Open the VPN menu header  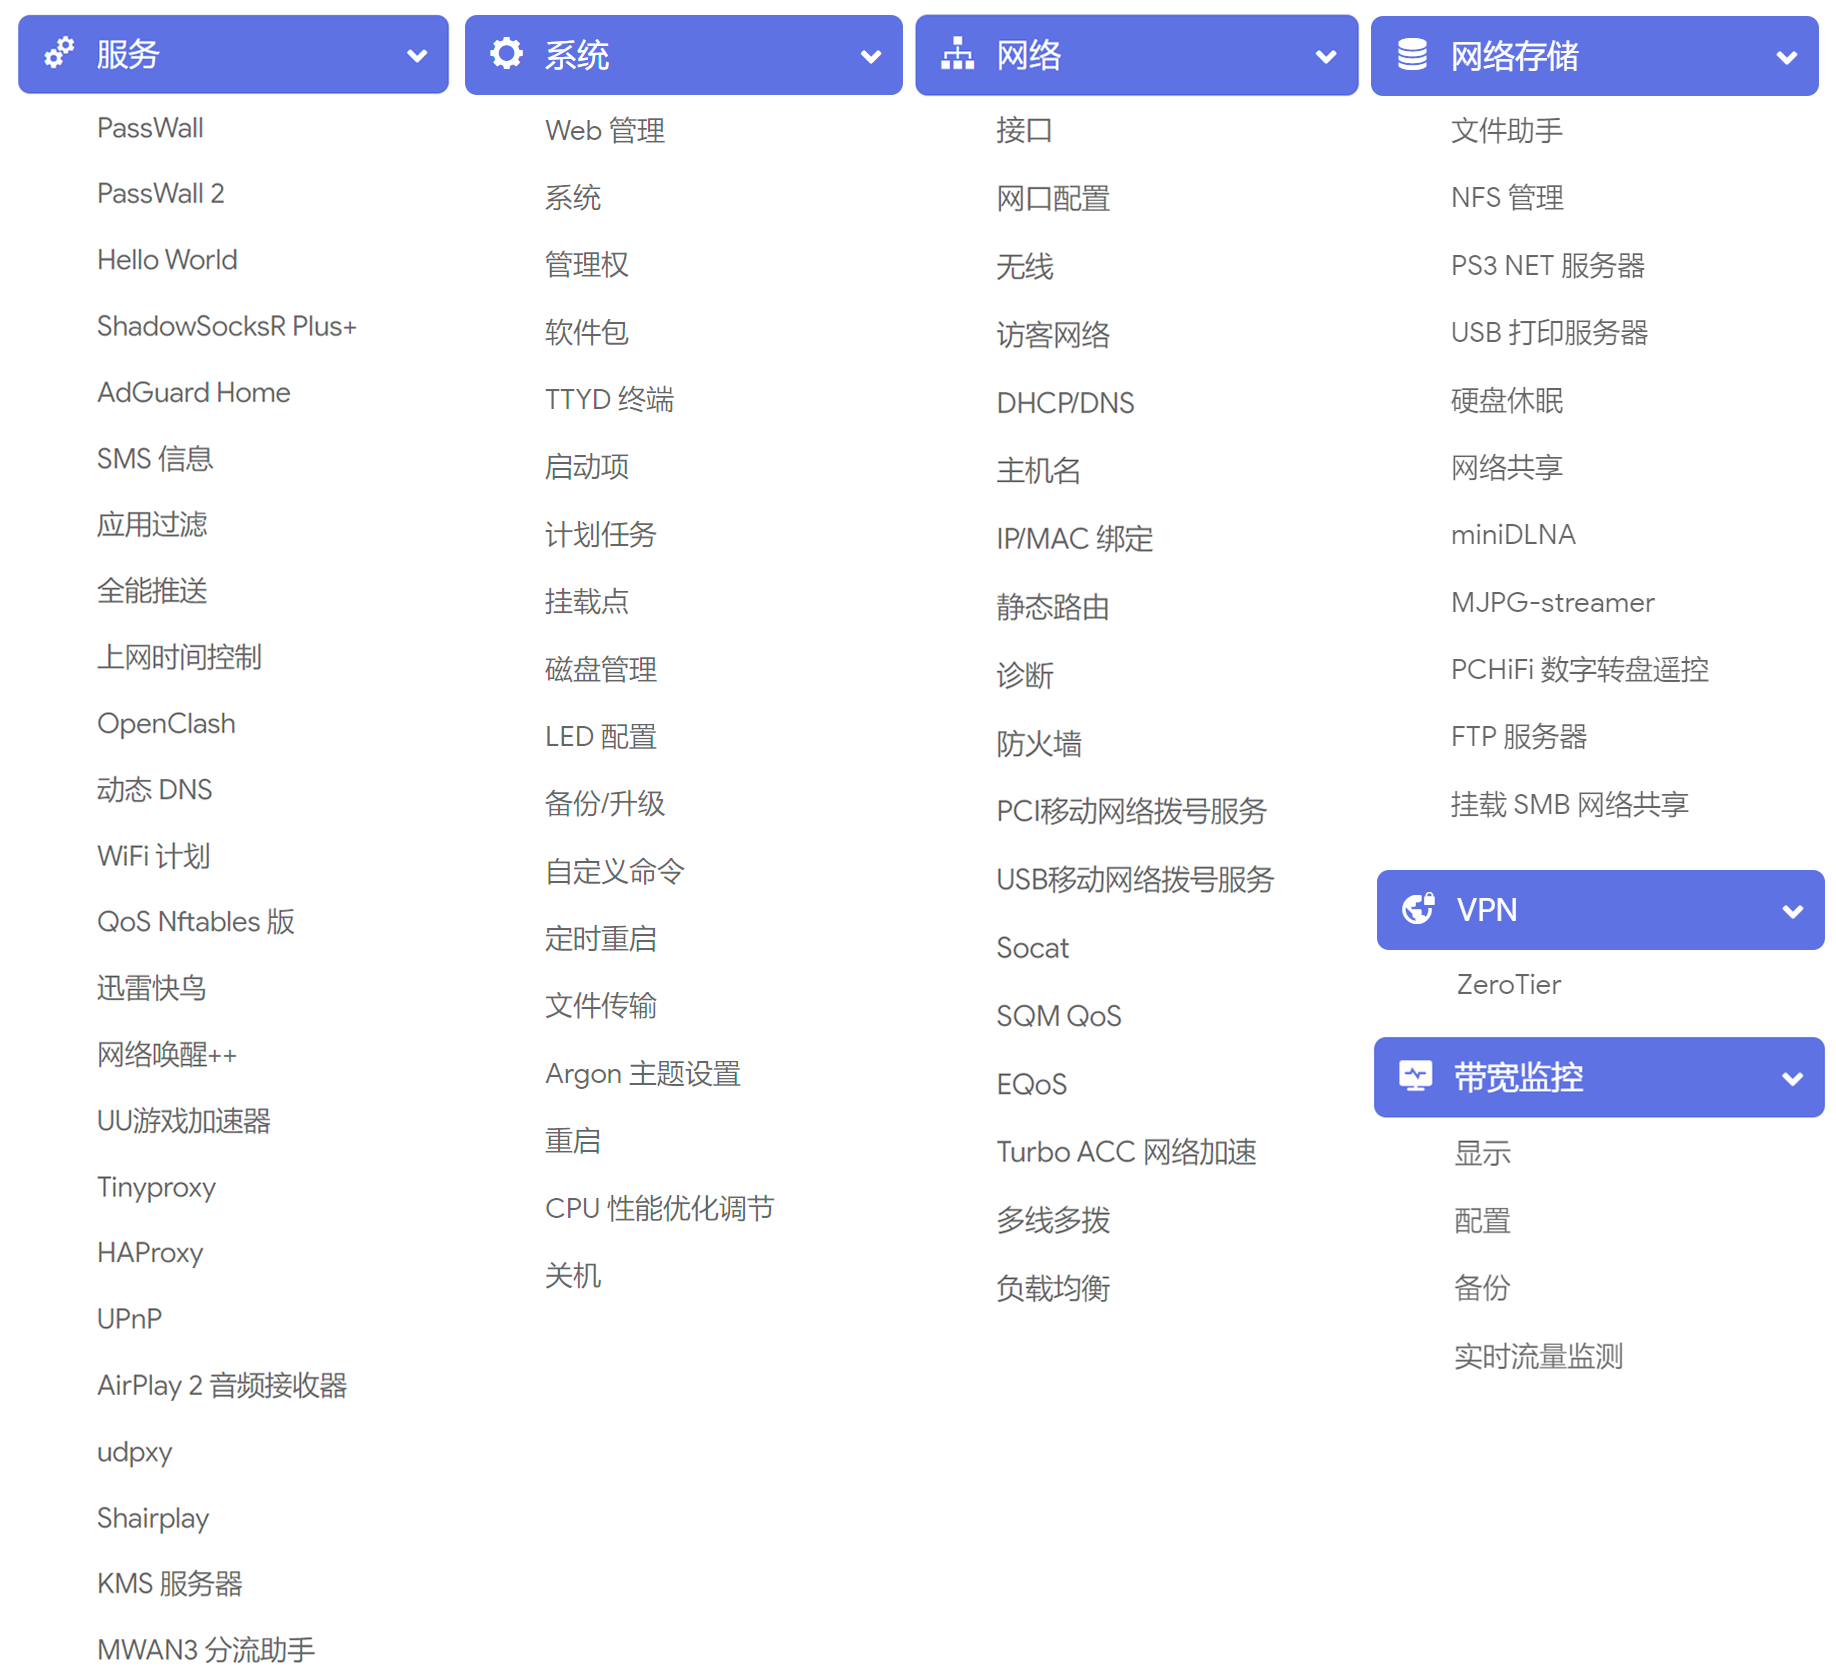tap(1600, 909)
